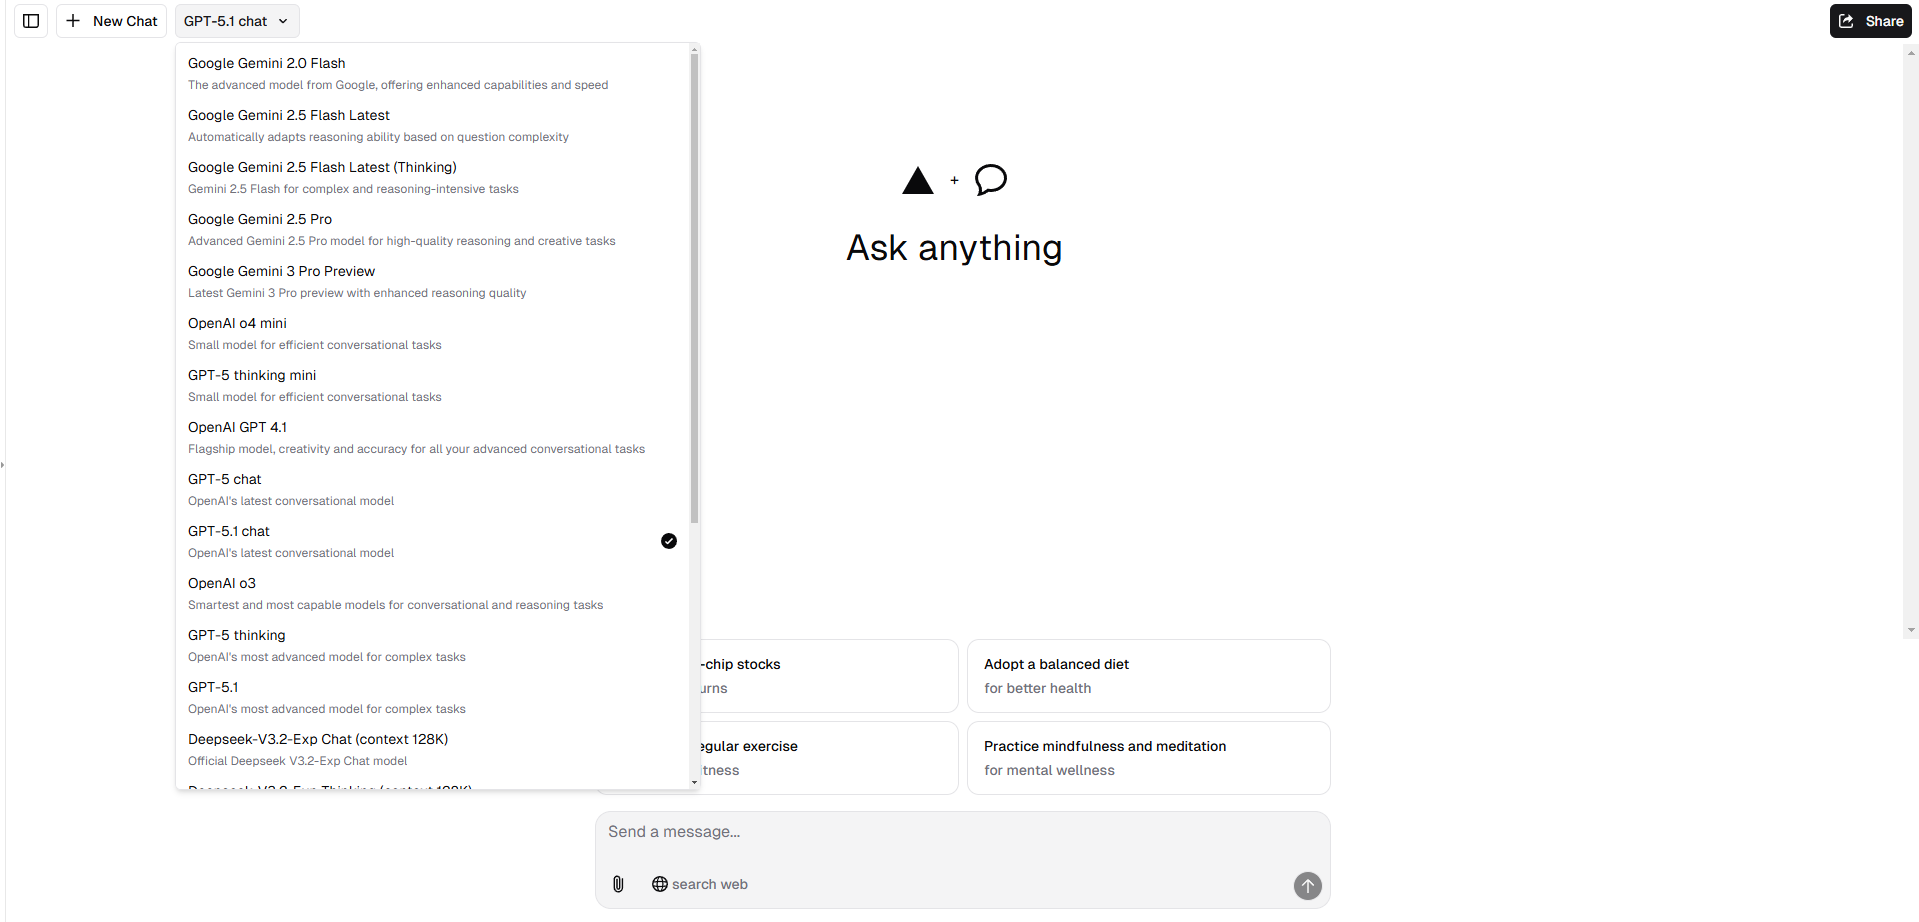Screen dimensions: 1919x922
Task: Select OpenAI GPT 4.1 model
Action: click(x=432, y=437)
